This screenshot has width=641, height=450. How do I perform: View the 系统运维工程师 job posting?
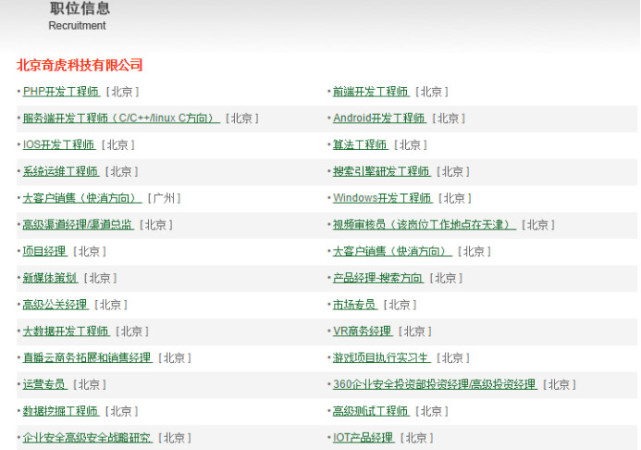[61, 171]
